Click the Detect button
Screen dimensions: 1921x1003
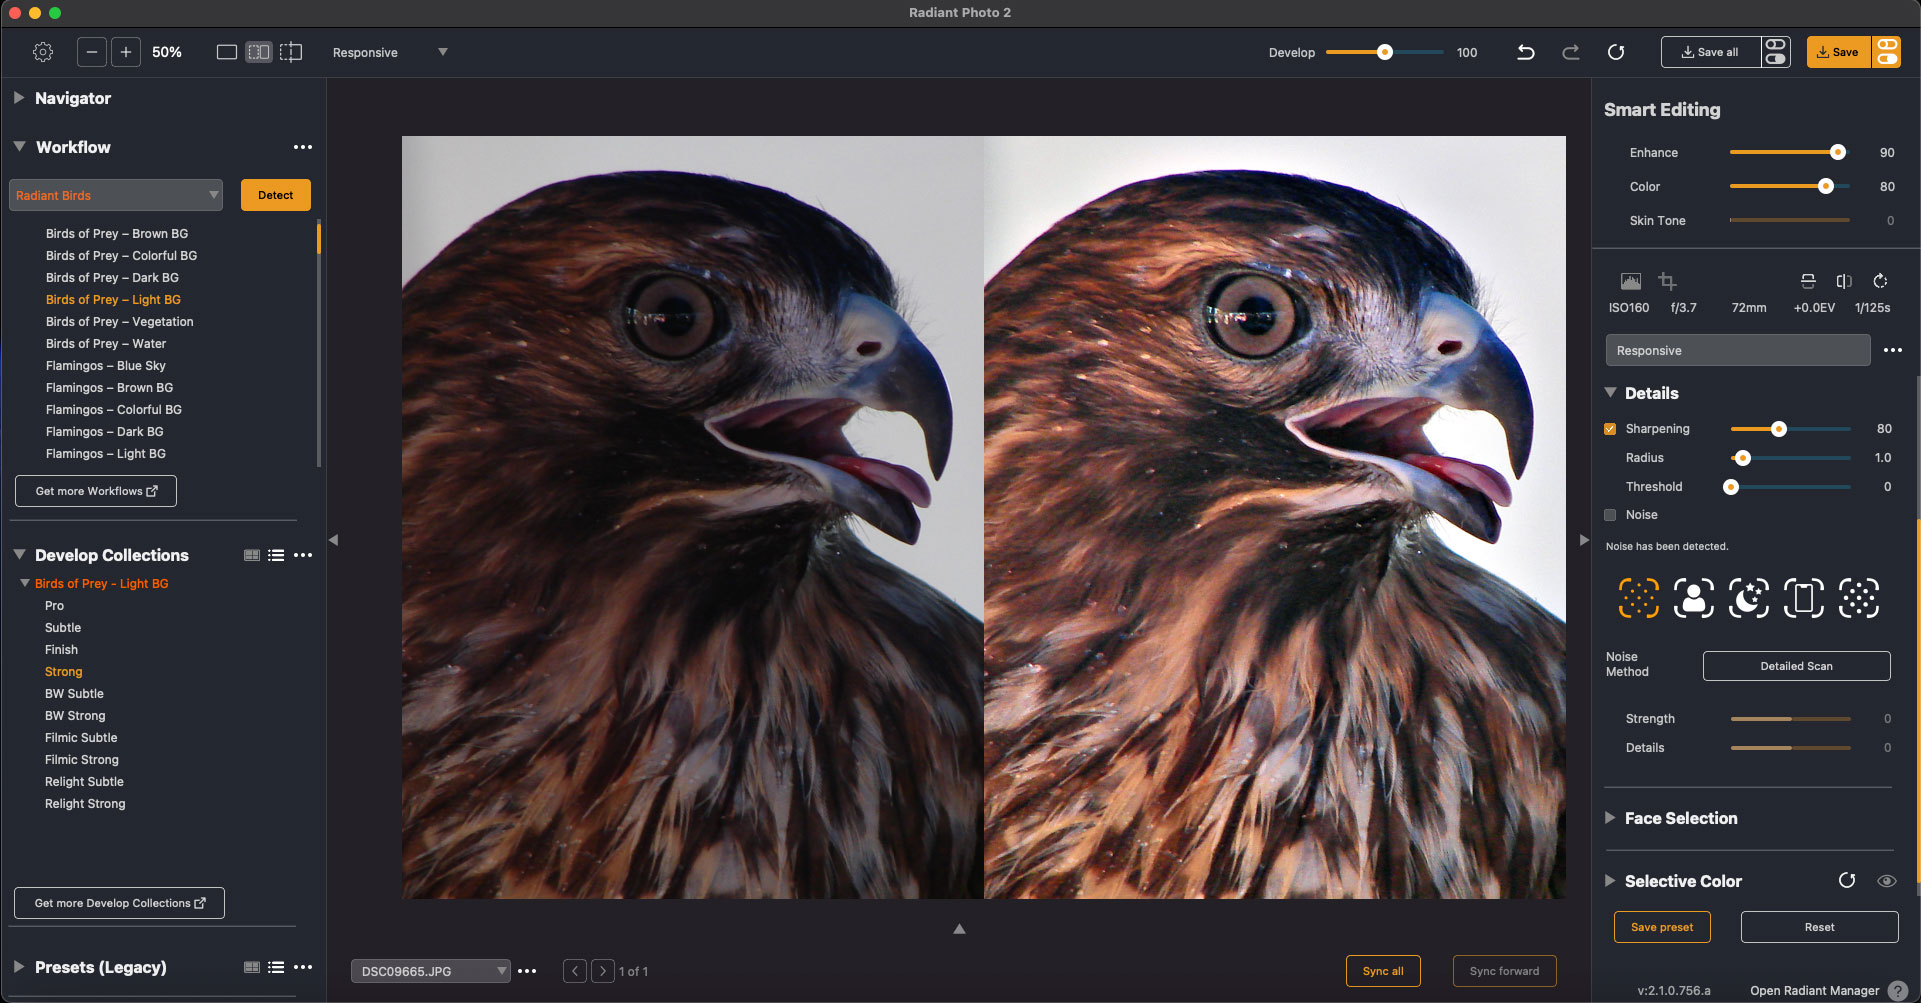tap(276, 195)
